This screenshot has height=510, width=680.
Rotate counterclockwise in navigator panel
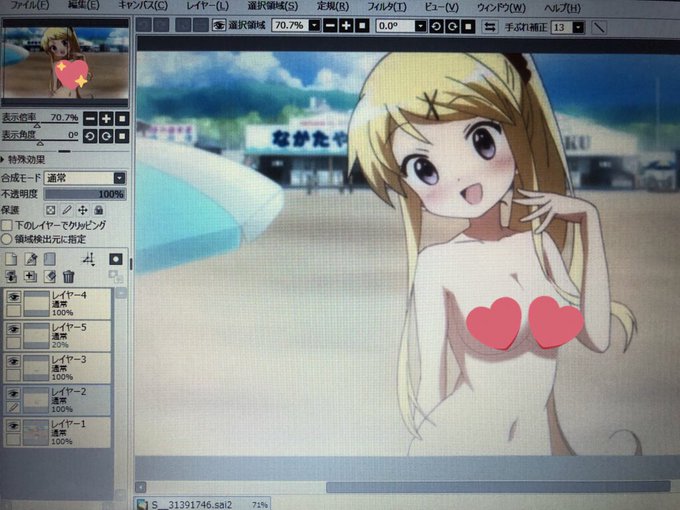click(90, 136)
